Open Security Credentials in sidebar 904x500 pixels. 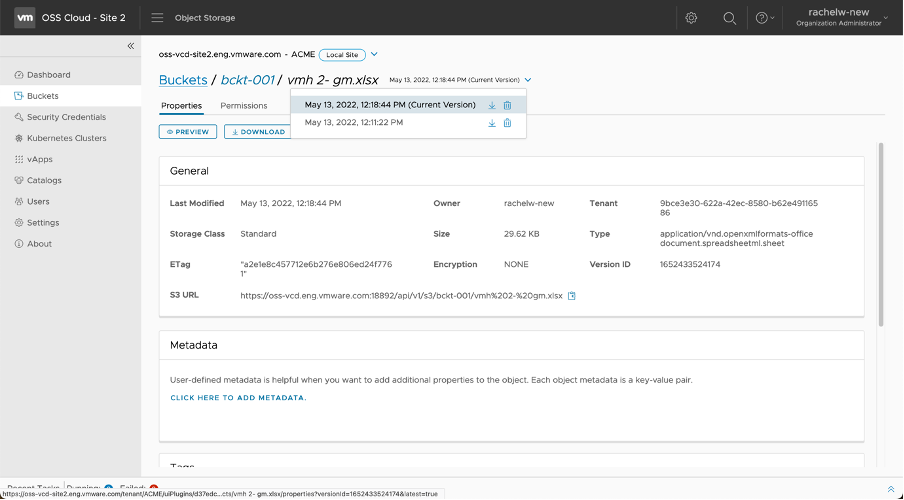tap(66, 117)
